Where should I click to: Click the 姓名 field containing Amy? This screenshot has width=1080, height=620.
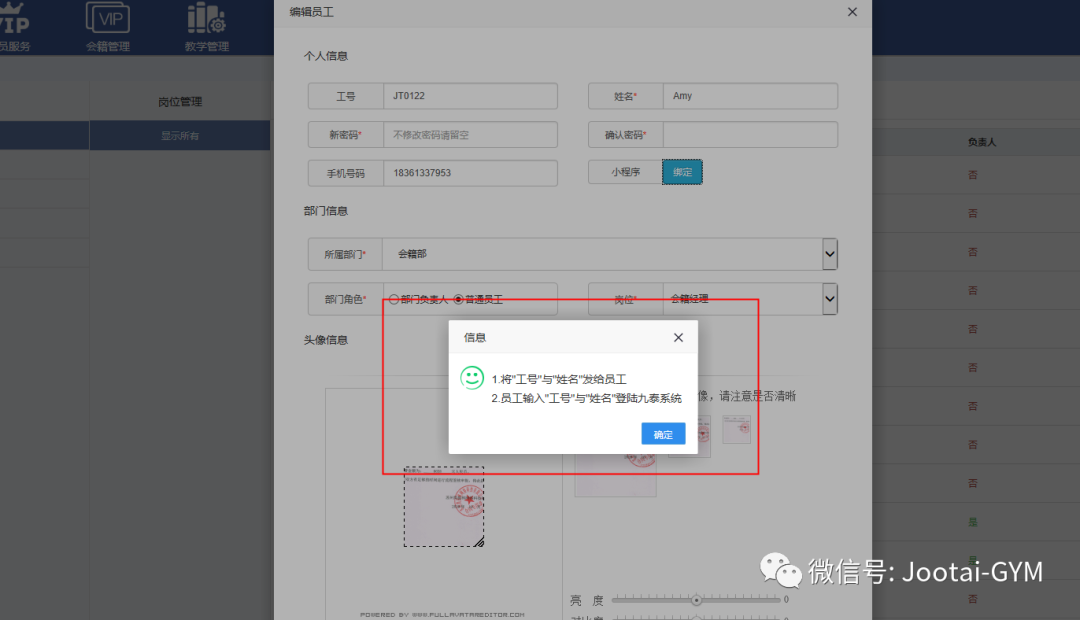click(x=750, y=96)
